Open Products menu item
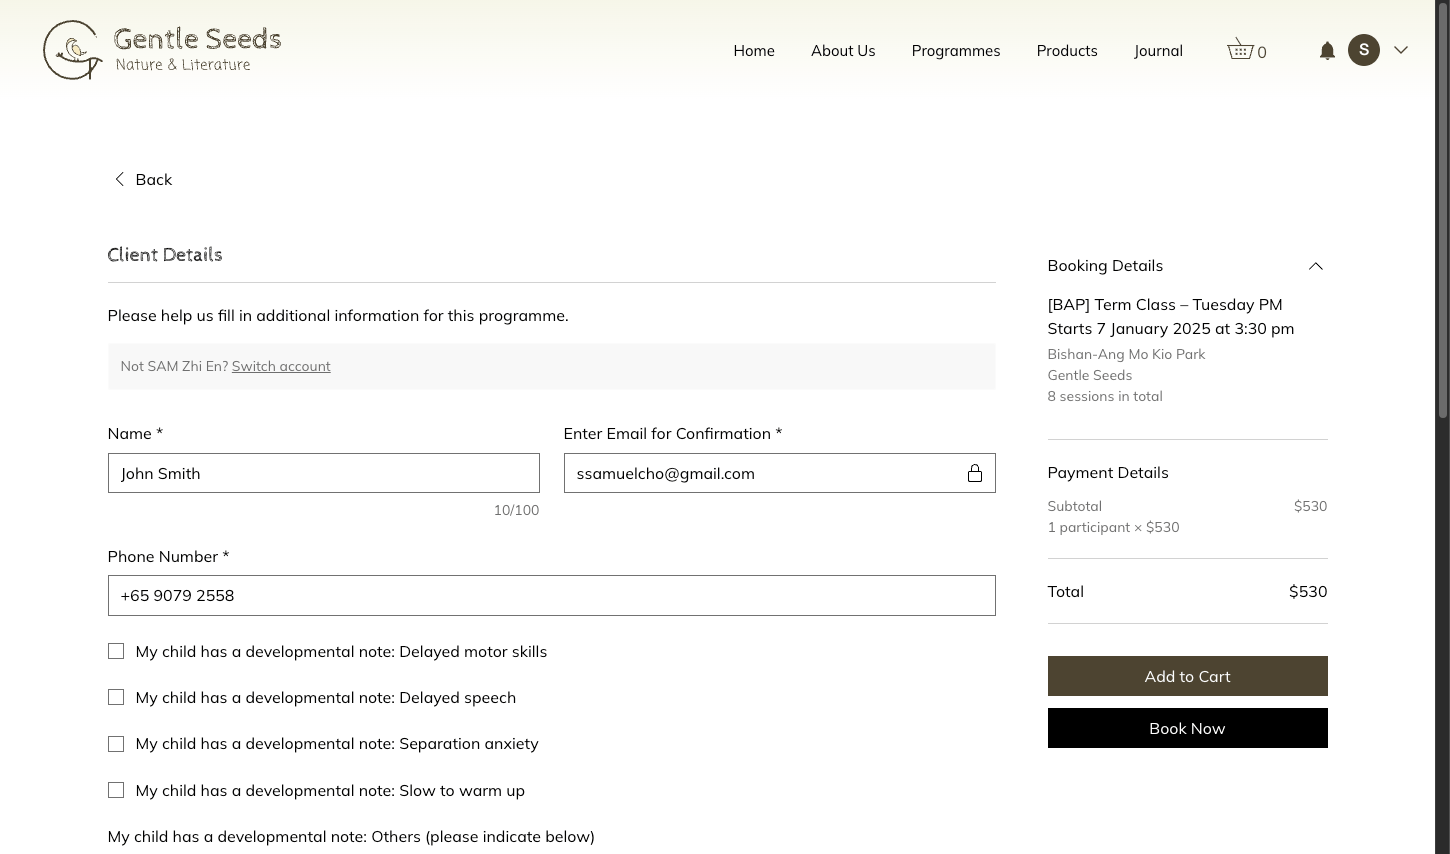This screenshot has width=1450, height=854. (1067, 50)
